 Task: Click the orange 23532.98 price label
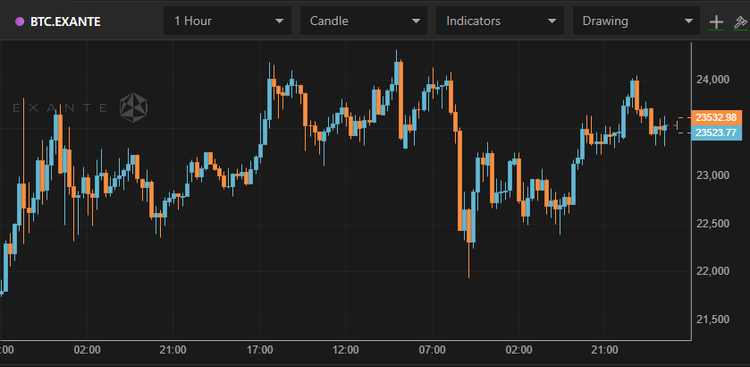pos(716,117)
